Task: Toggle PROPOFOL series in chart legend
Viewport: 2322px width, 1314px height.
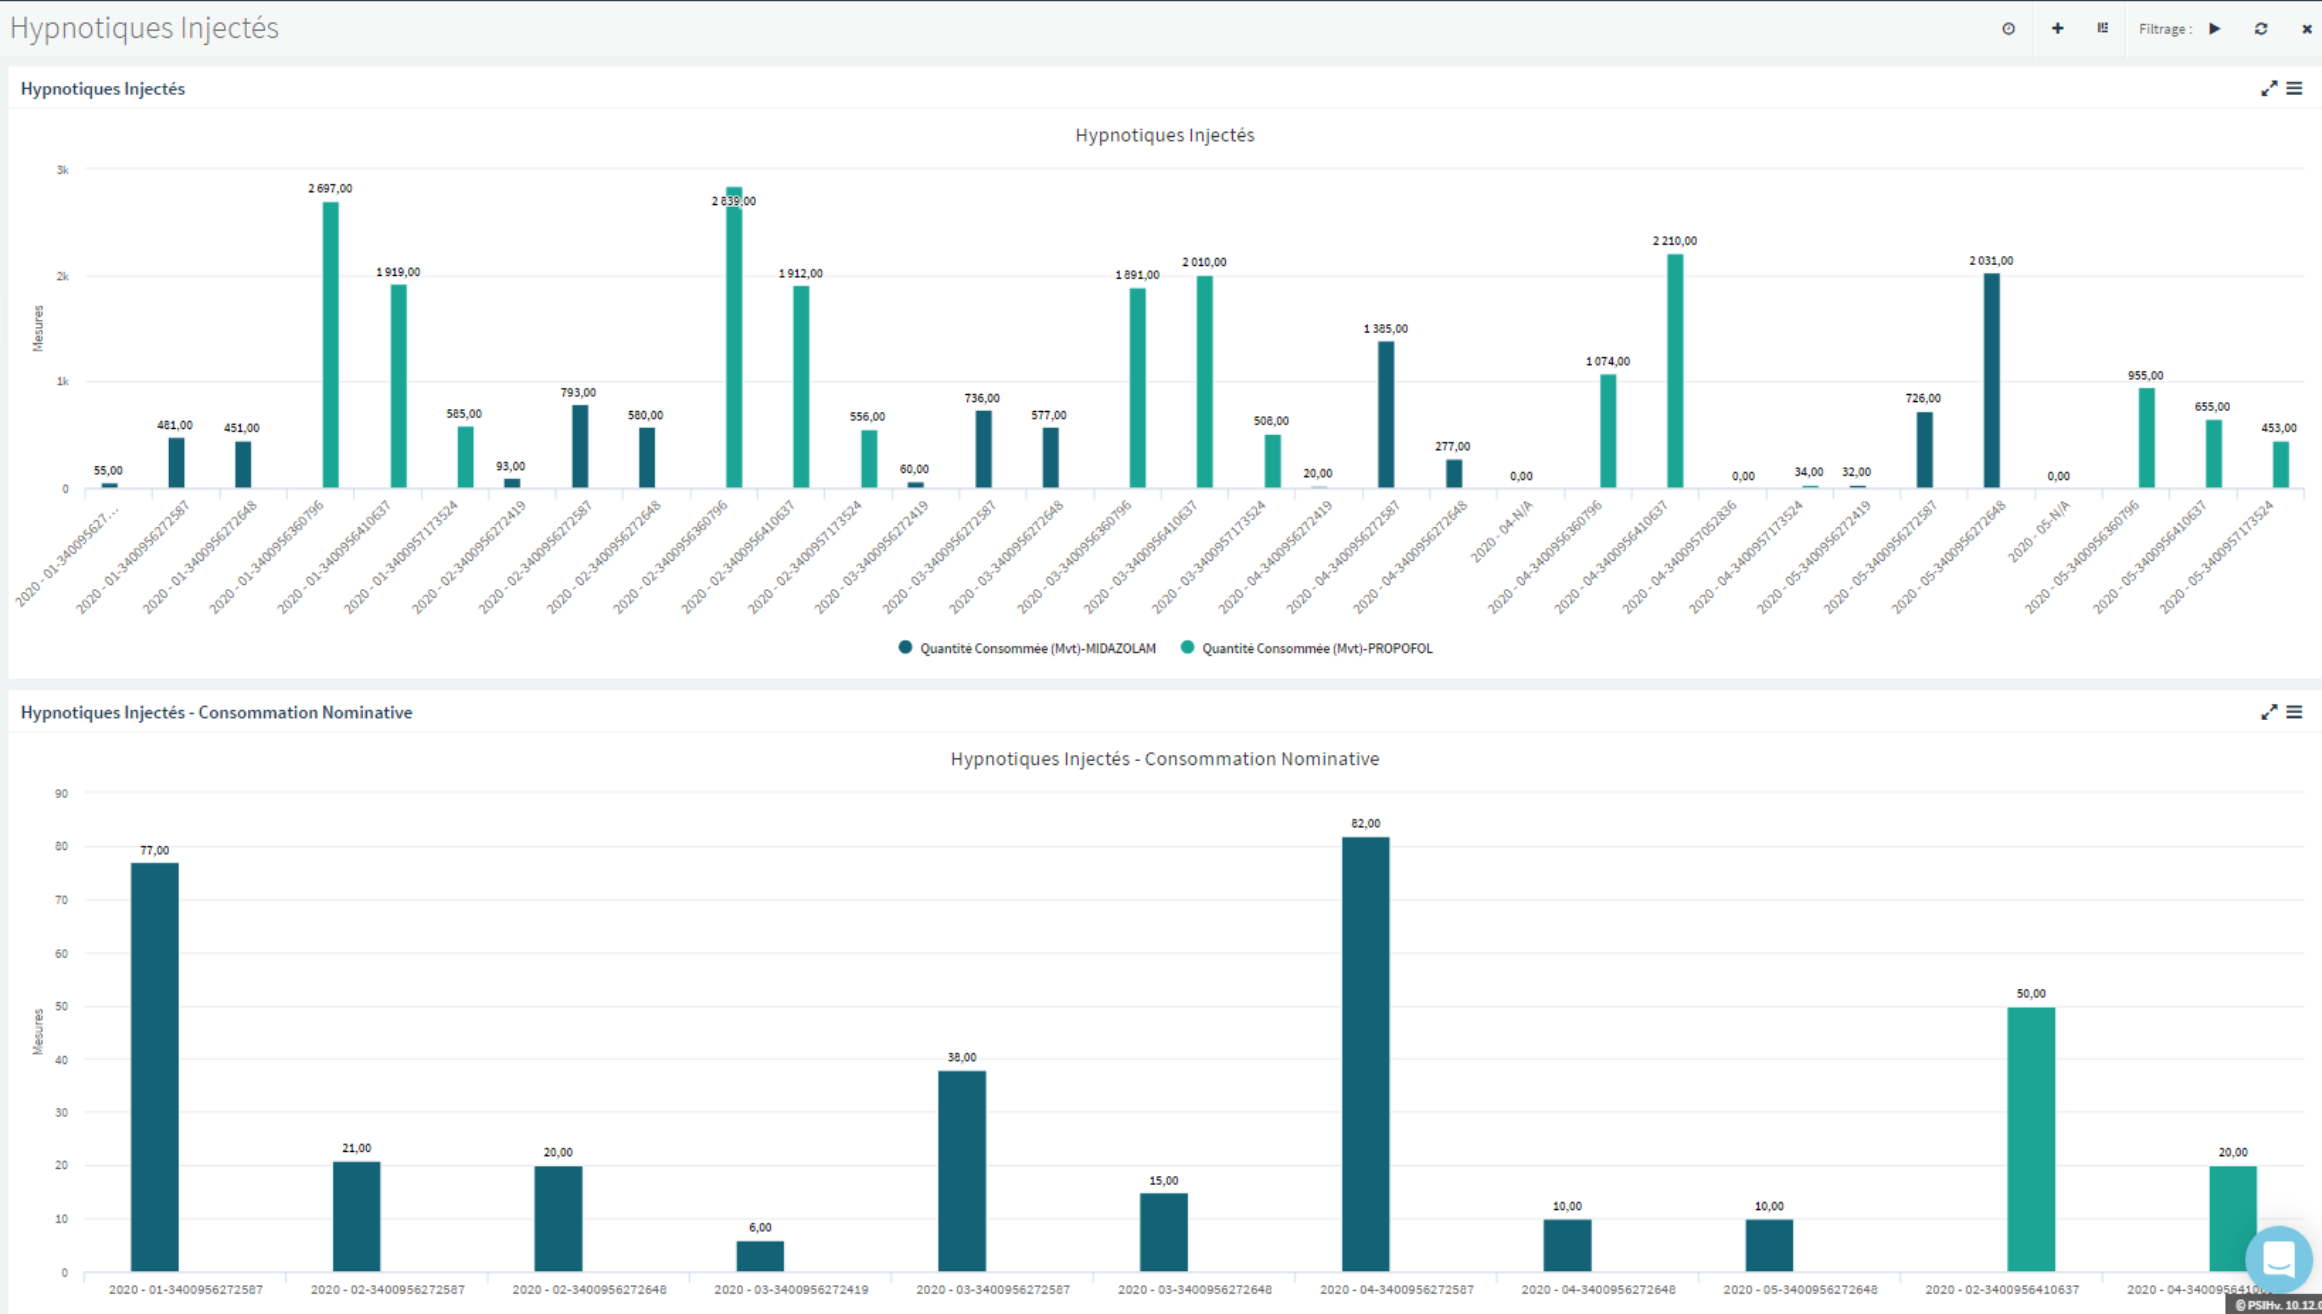Action: tap(1316, 648)
